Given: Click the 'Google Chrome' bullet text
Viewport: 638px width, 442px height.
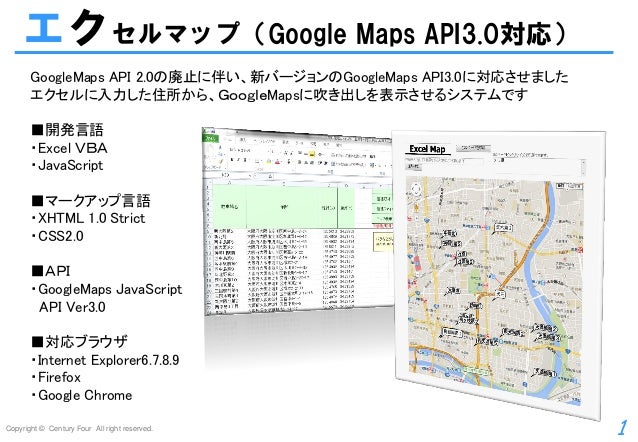Looking at the screenshot, I should point(85,395).
